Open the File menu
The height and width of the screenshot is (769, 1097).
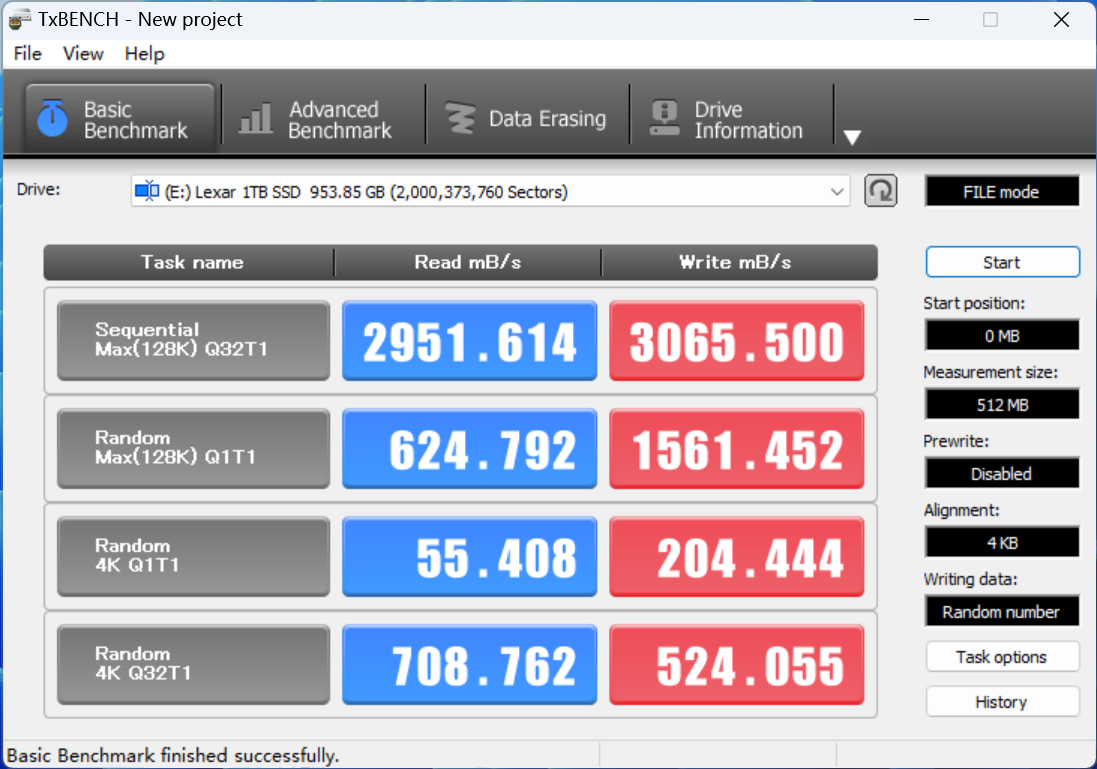(28, 54)
